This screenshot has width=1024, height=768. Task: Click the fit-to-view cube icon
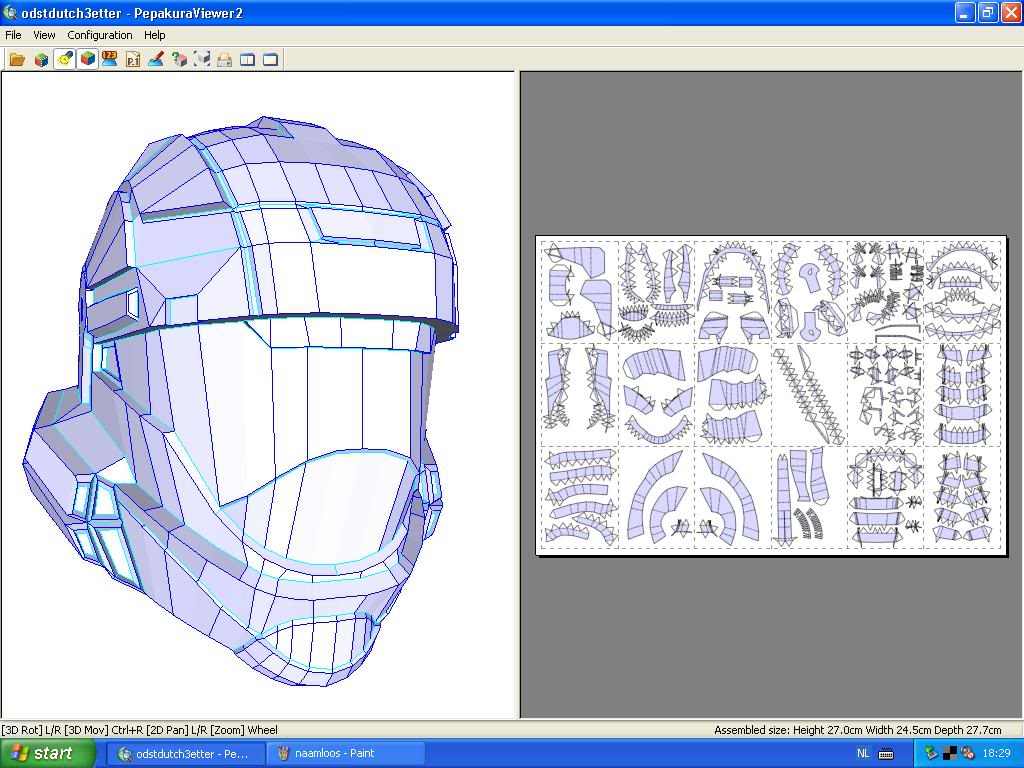click(202, 60)
